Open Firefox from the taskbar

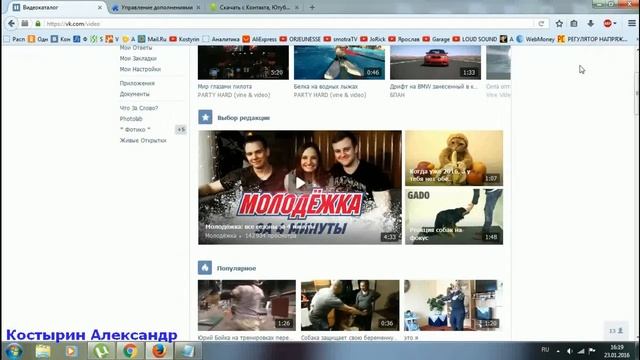(159, 351)
